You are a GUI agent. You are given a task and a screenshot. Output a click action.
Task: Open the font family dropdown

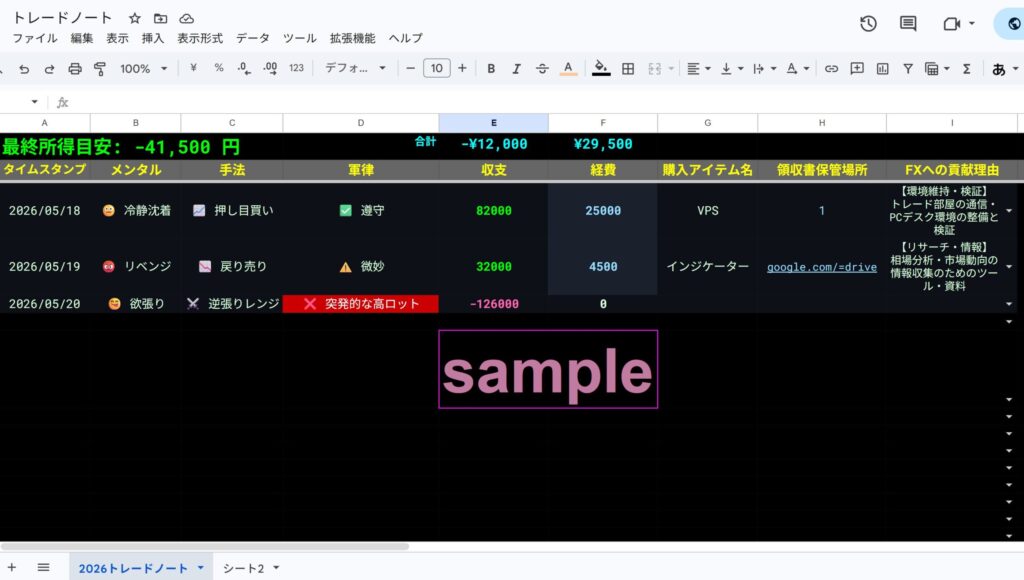355,69
